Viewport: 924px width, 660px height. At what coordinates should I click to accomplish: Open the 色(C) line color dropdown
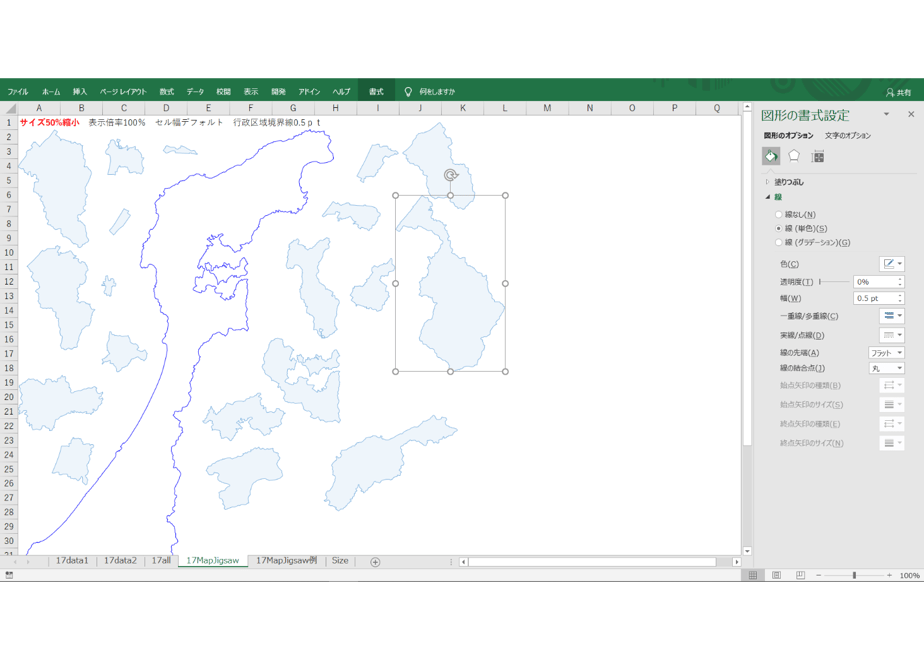[x=892, y=264]
